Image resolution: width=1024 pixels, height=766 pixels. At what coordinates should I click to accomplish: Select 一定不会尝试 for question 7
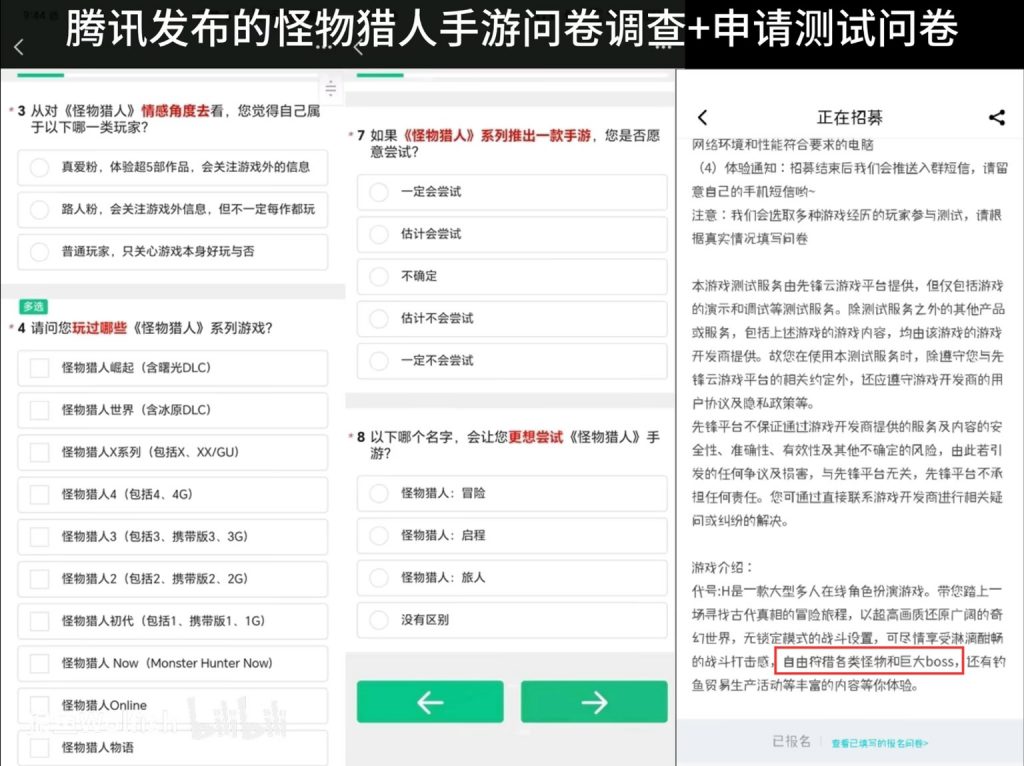click(512, 360)
